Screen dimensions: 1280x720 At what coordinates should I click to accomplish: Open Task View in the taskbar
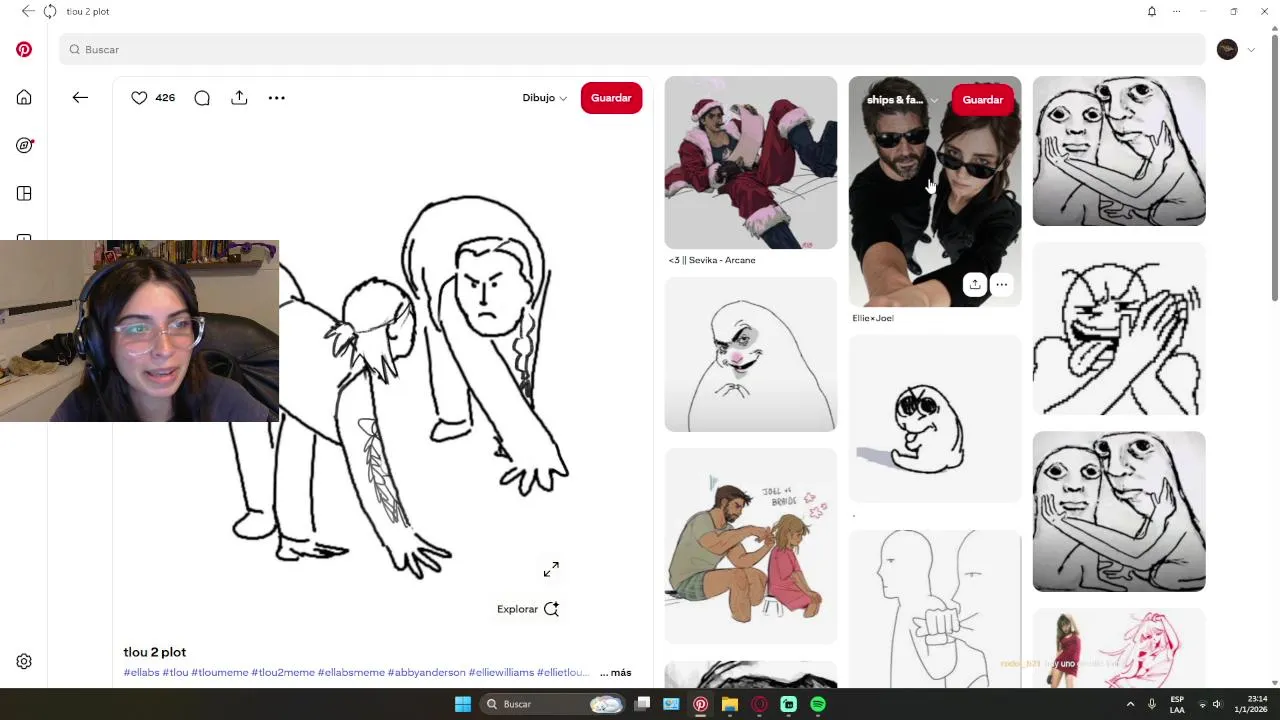click(x=642, y=704)
